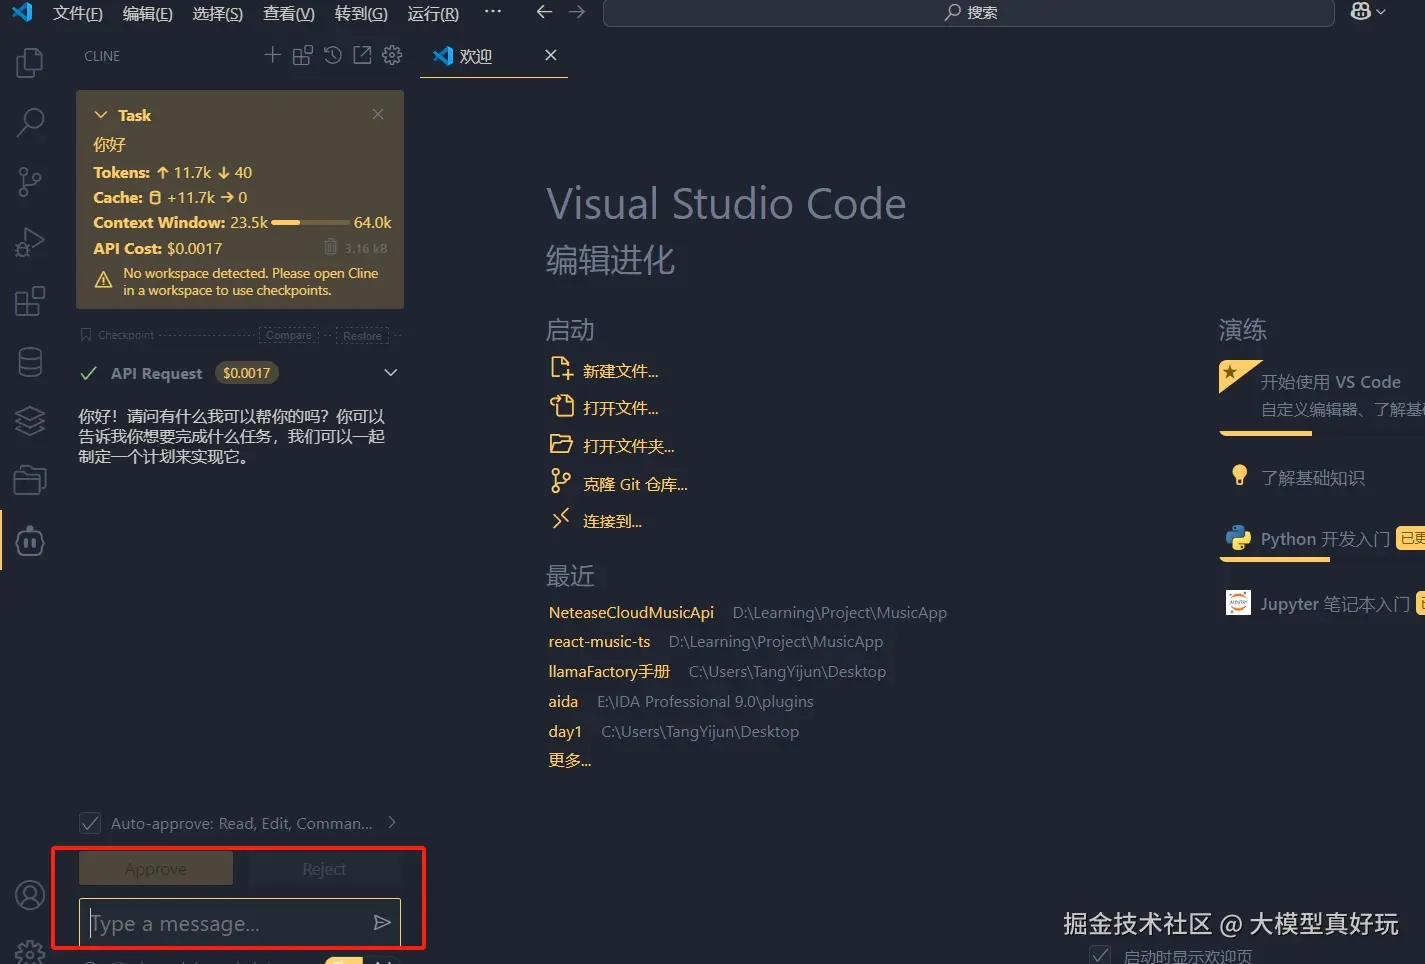
Task: Open the project folders icon view
Action: pos(30,481)
